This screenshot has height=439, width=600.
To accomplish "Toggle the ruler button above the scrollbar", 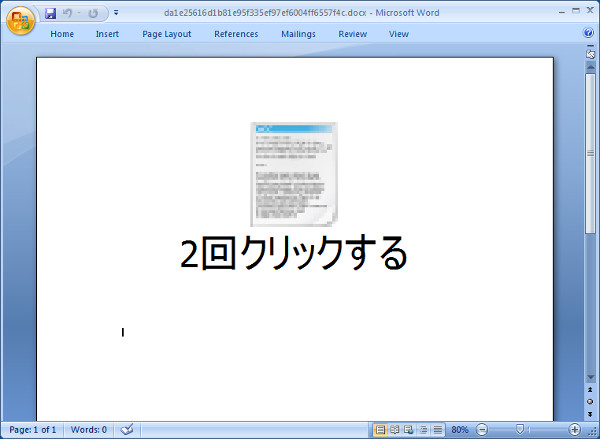I will click(590, 54).
